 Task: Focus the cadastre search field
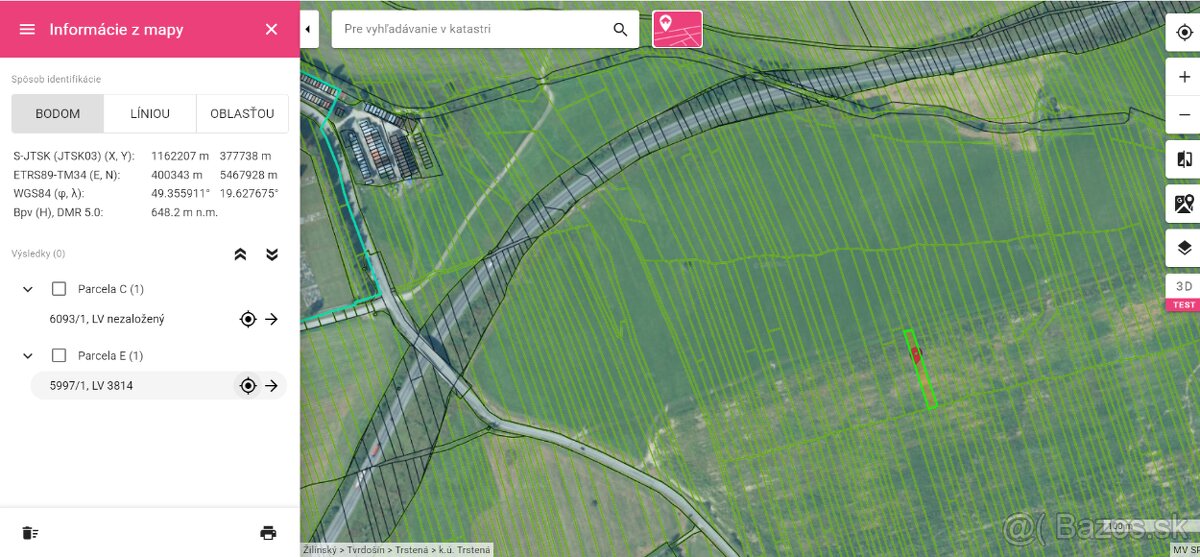[x=470, y=29]
